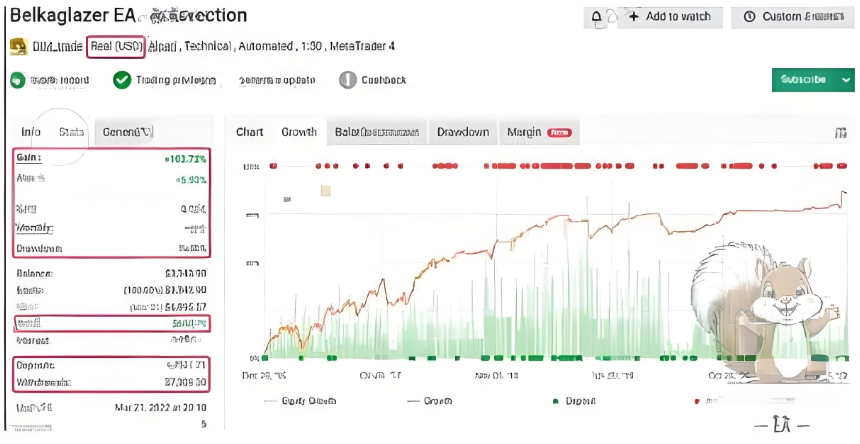Open the Margin tab with red badge
The width and height of the screenshot is (860, 444).
[538, 132]
